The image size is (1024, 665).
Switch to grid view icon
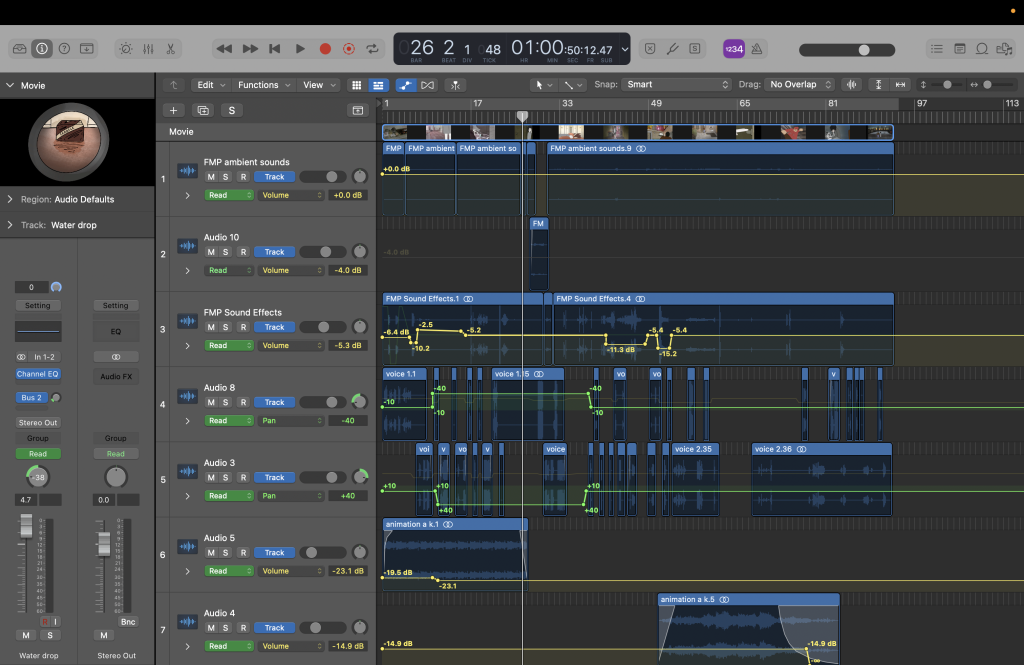[x=356, y=85]
